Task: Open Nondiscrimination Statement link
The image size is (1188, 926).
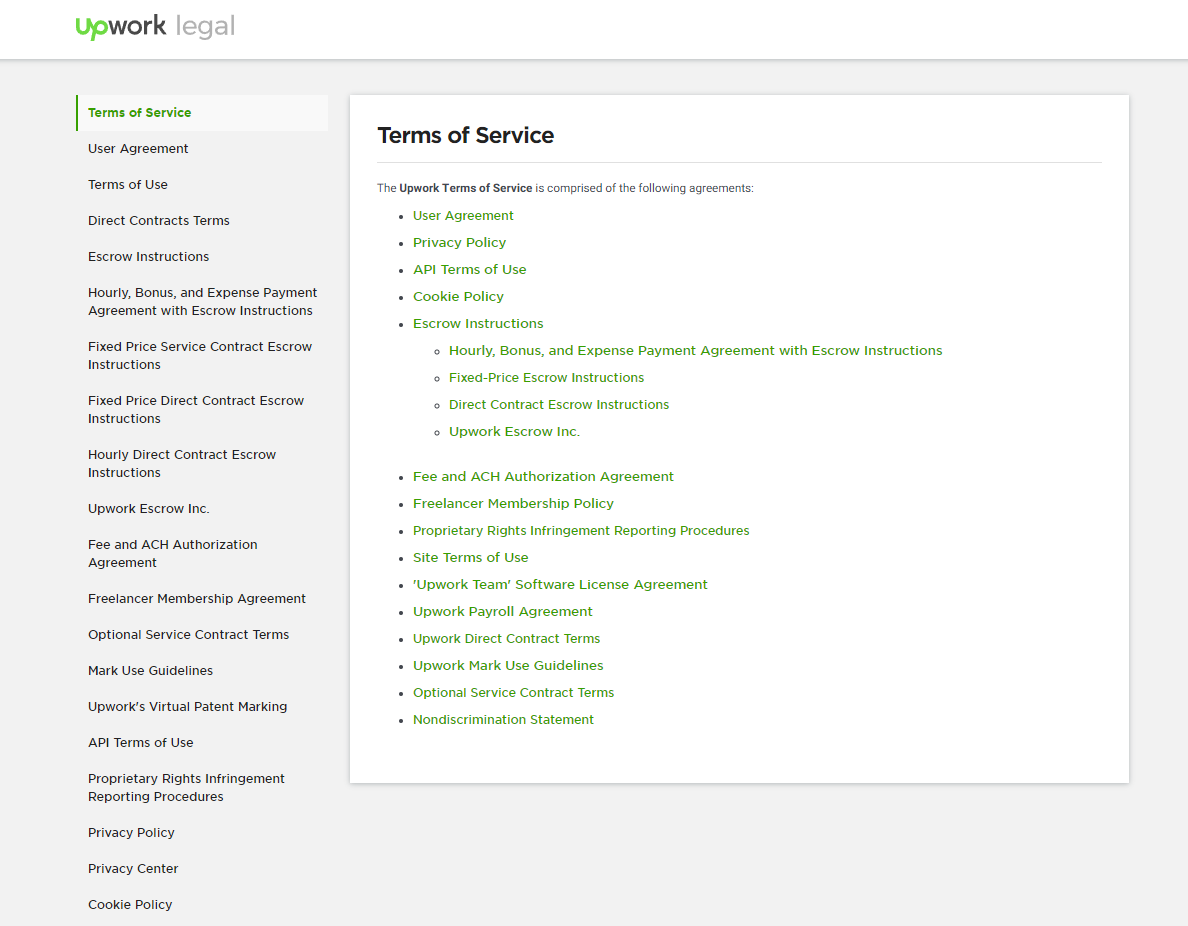Action: [503, 720]
